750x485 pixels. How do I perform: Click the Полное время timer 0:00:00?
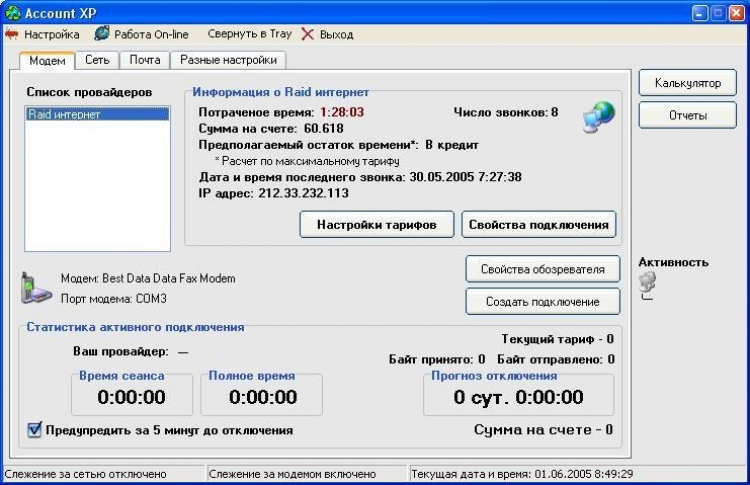pos(263,397)
